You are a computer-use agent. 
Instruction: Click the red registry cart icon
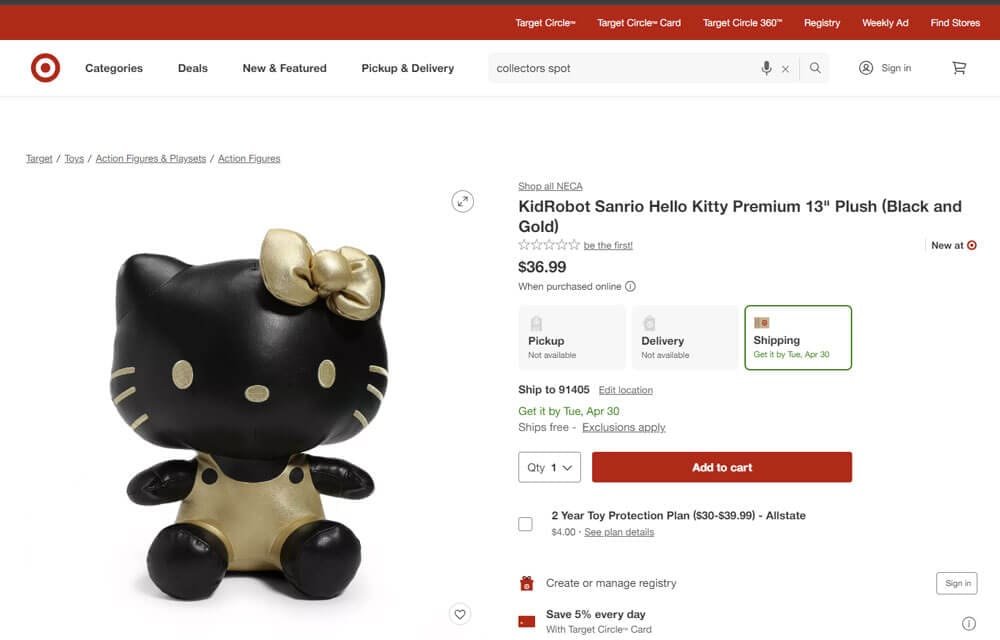tap(526, 582)
